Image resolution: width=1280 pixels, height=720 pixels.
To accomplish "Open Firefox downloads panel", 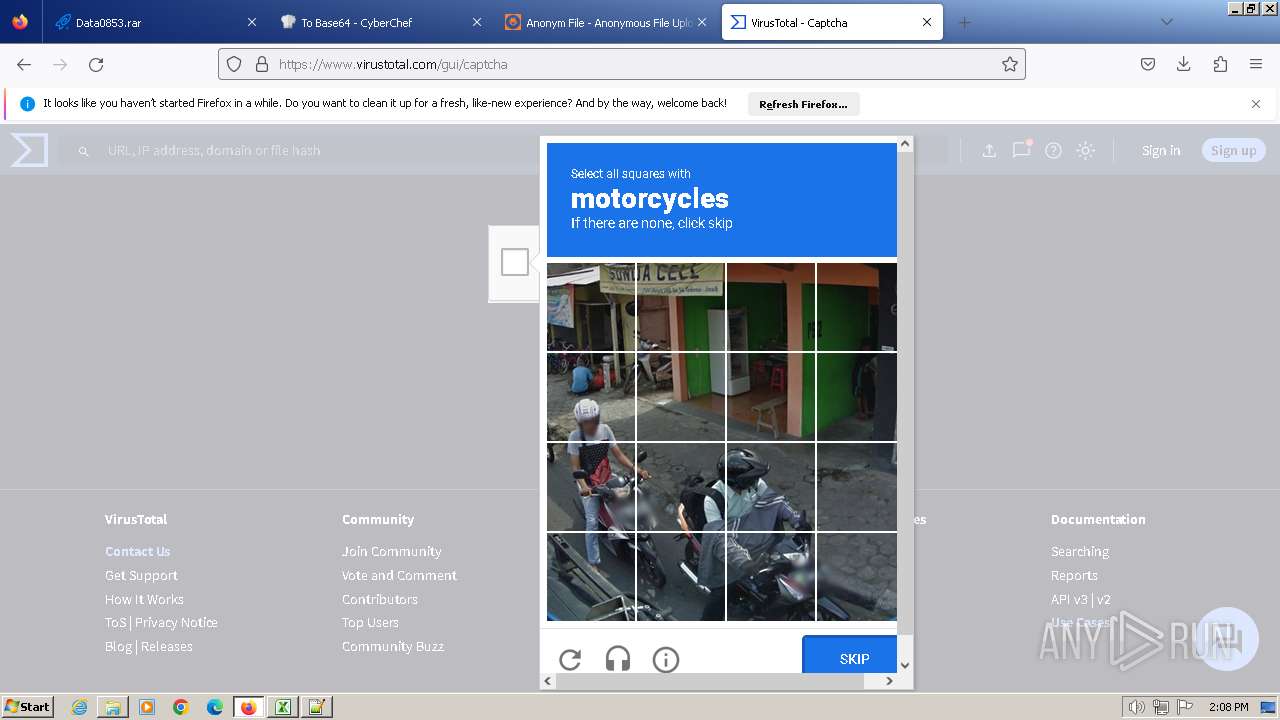I will 1184,64.
